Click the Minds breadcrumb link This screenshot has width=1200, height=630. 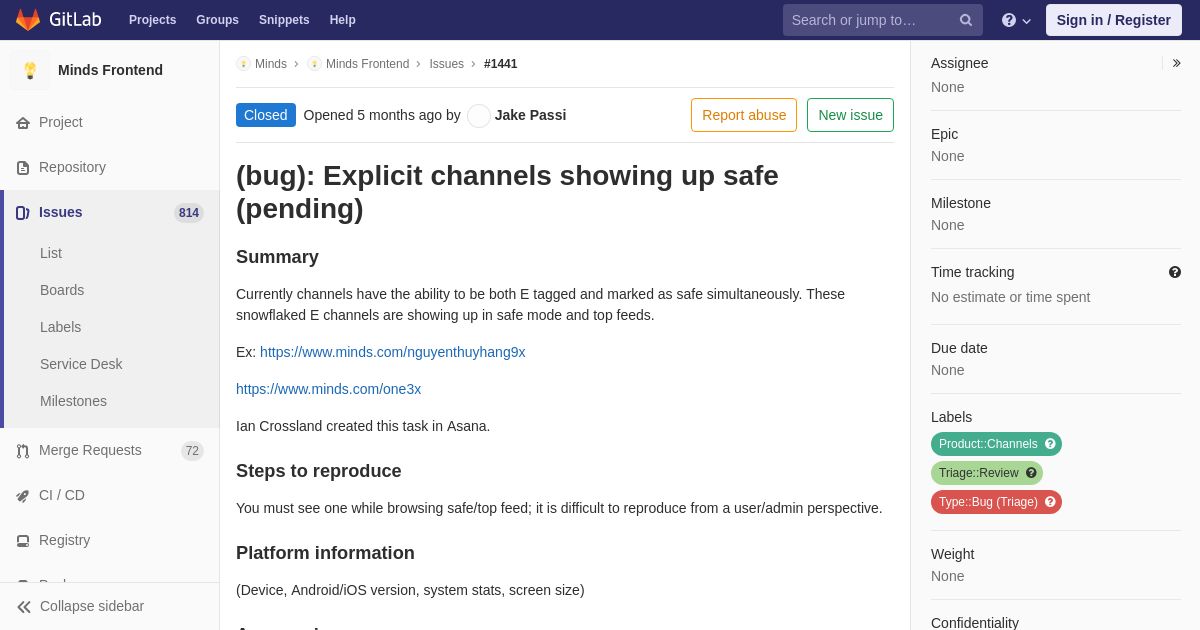[271, 64]
